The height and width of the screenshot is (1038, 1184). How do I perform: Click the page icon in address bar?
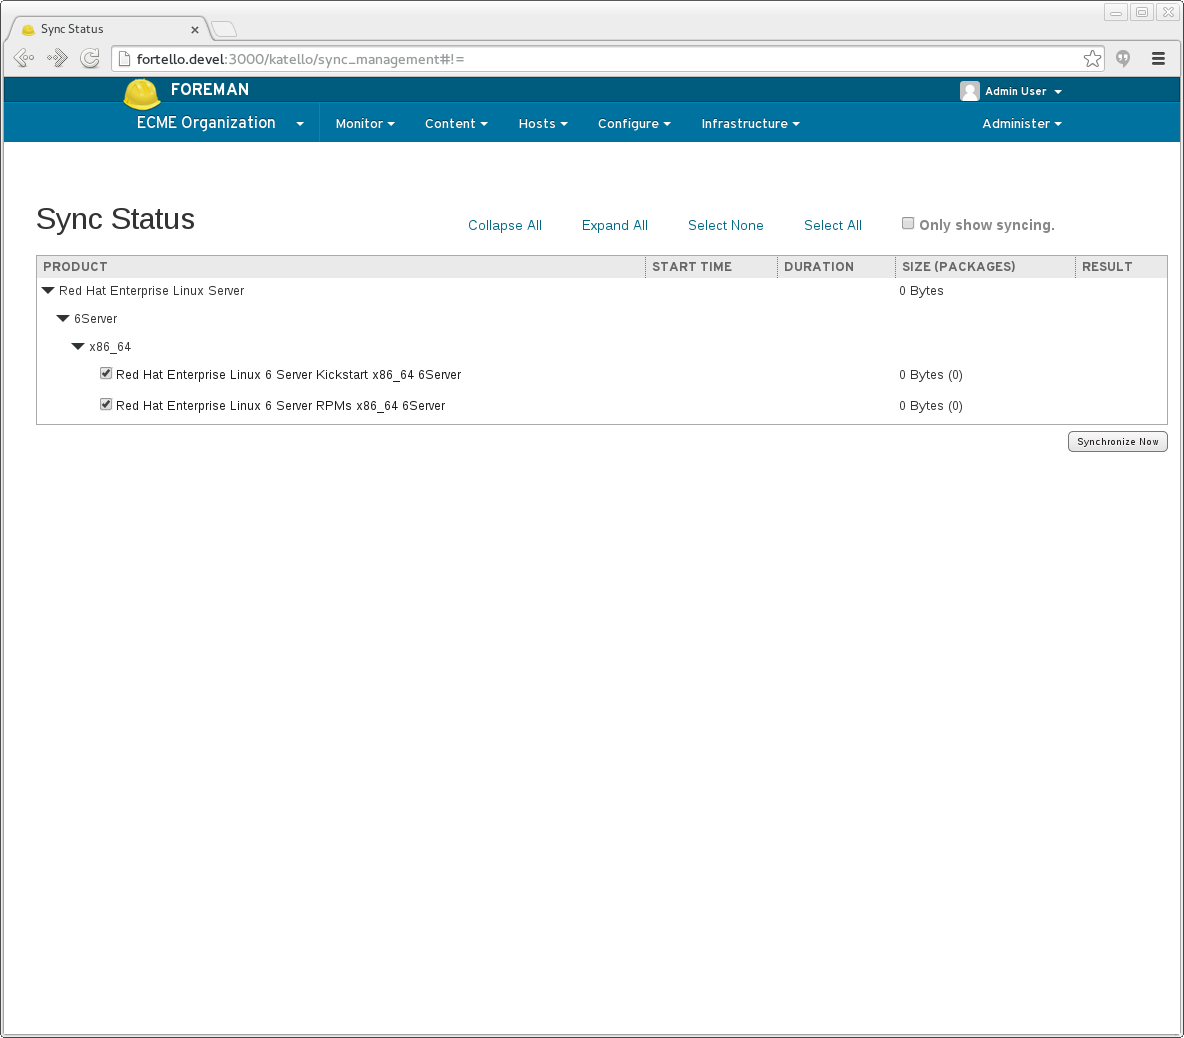click(x=125, y=59)
